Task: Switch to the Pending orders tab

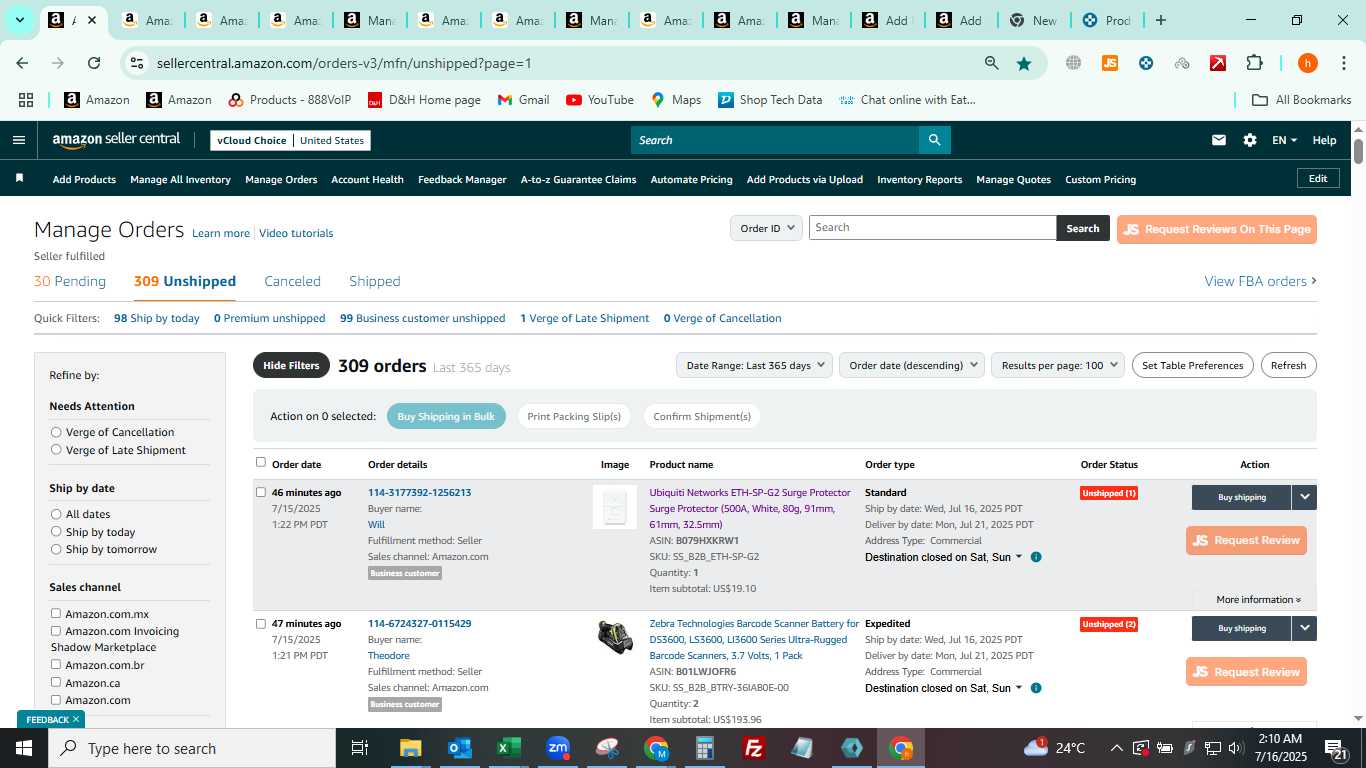Action: coord(70,281)
